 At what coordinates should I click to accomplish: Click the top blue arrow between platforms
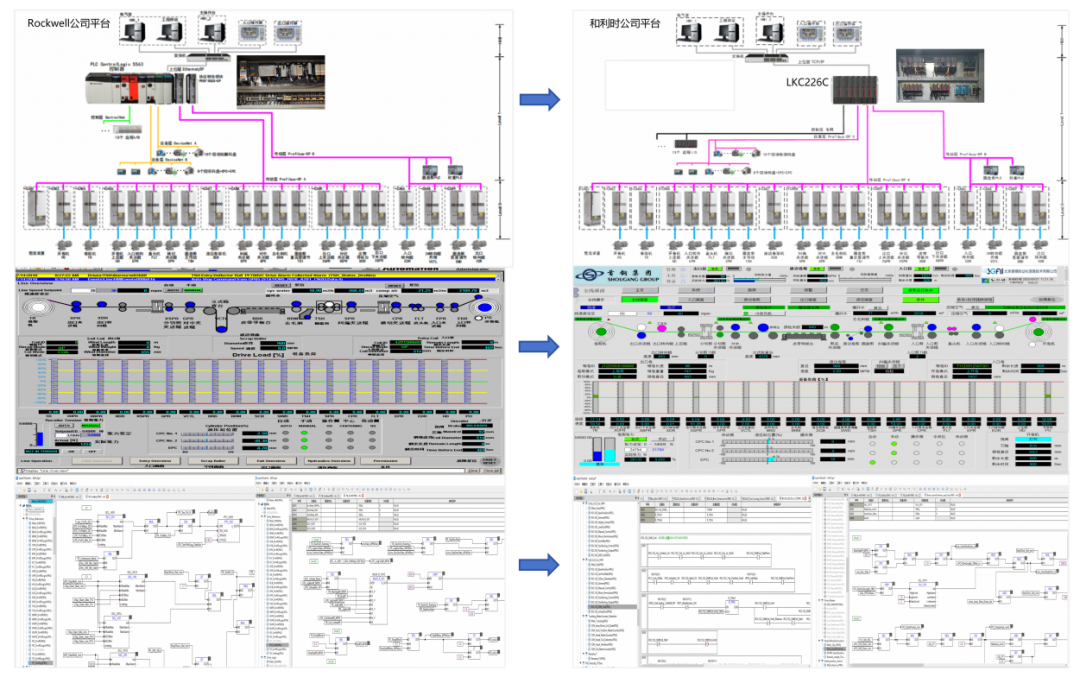[x=539, y=98]
